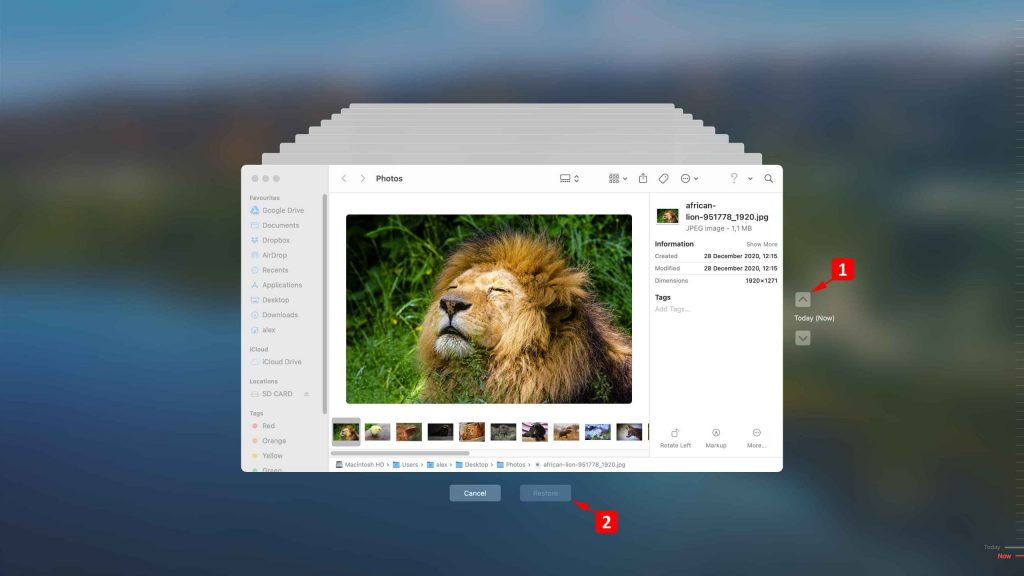Viewport: 1024px width, 576px height.
Task: Select the Red tag in the sidebar
Action: click(x=263, y=426)
